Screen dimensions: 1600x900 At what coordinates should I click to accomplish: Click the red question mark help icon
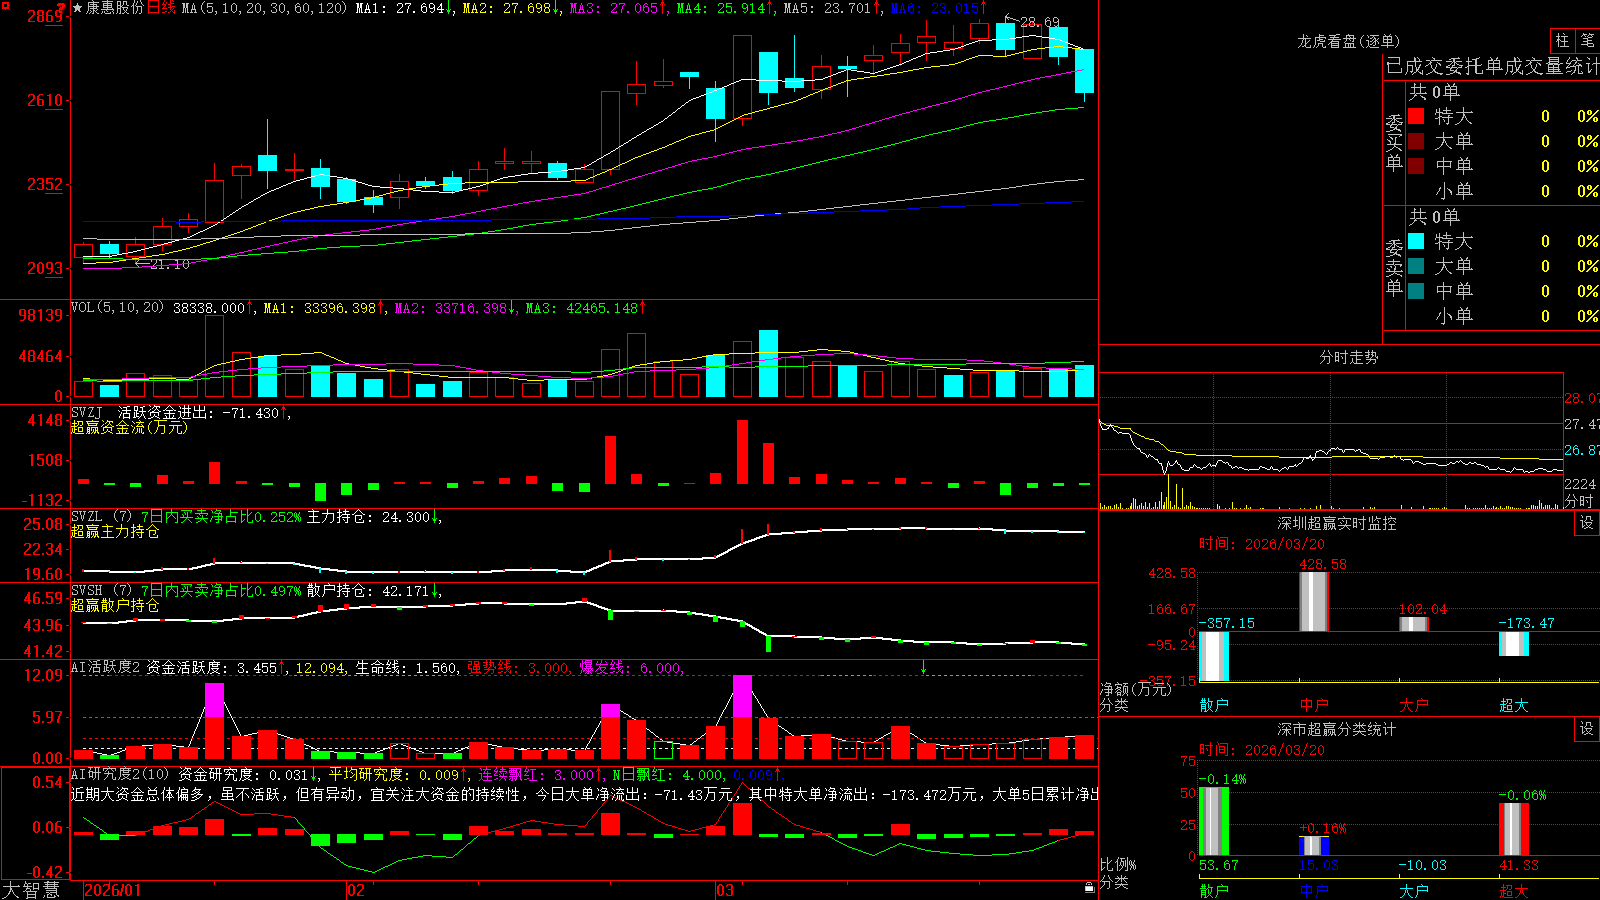pyautogui.click(x=61, y=7)
